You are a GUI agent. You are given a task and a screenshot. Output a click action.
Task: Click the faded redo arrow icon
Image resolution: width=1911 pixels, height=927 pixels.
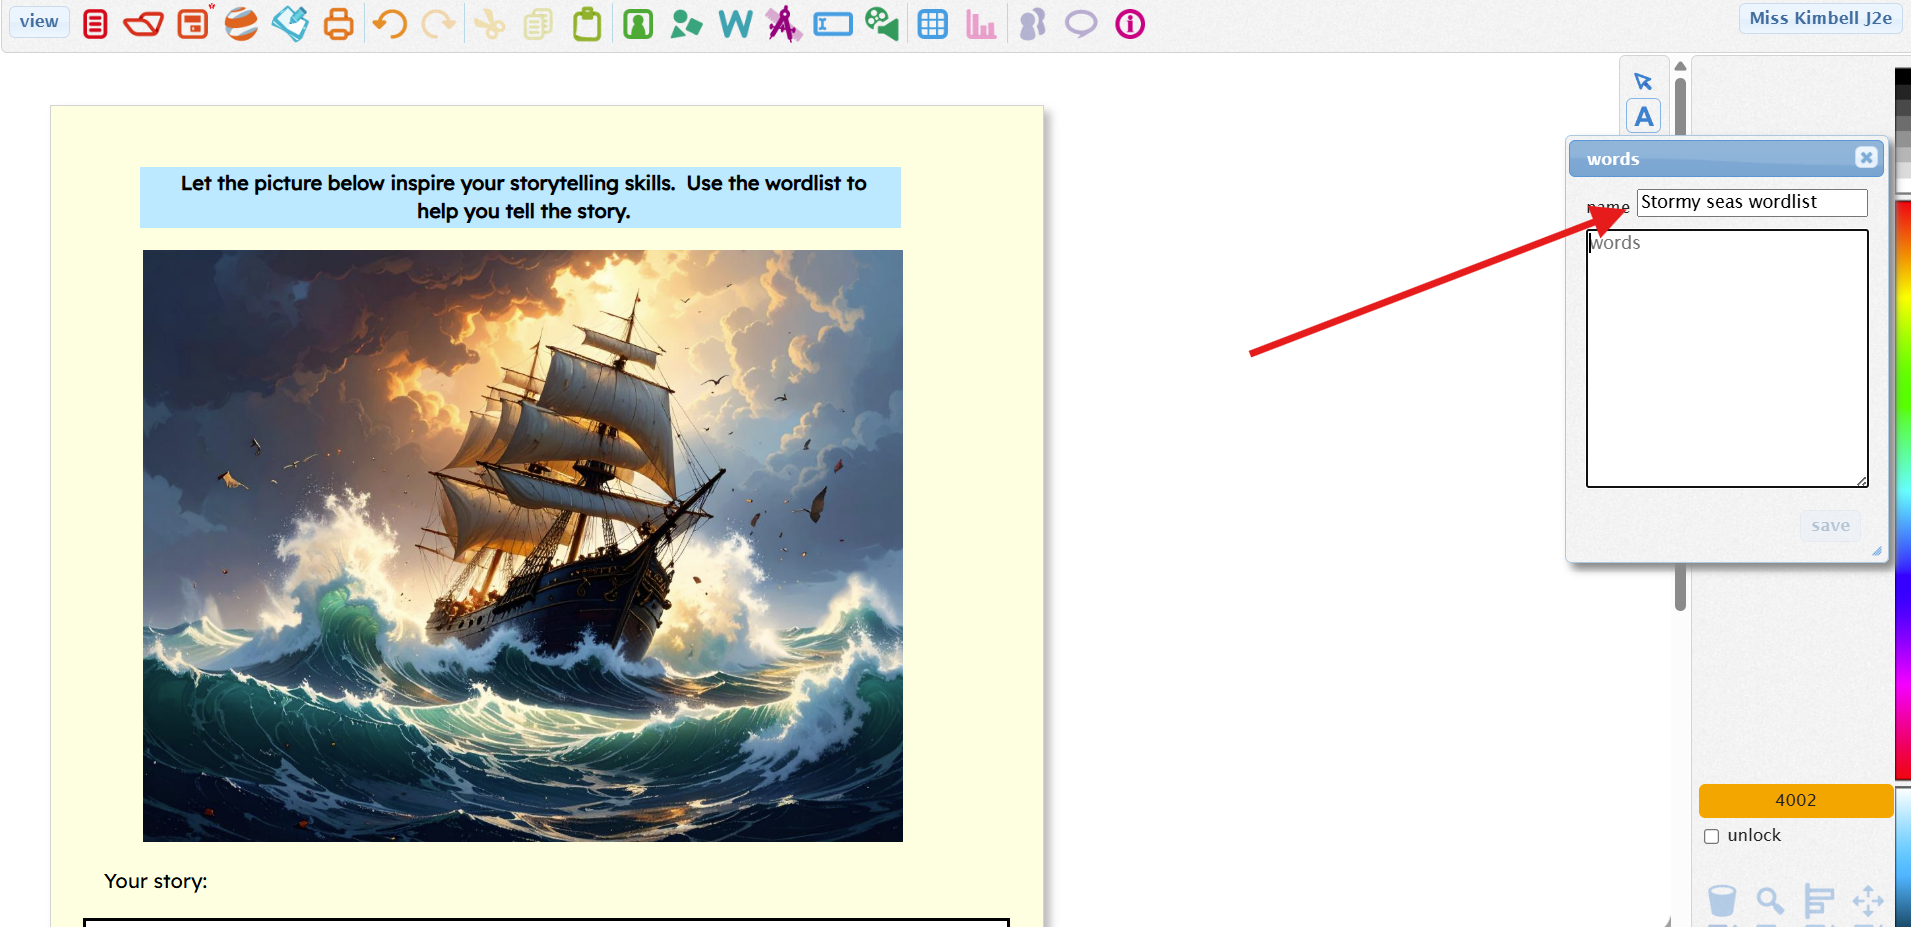pyautogui.click(x=438, y=24)
